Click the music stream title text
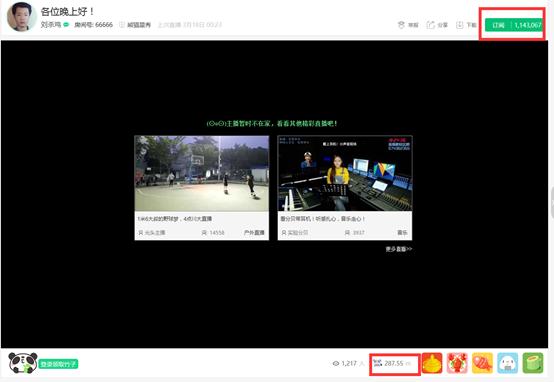This screenshot has width=554, height=382. point(323,219)
